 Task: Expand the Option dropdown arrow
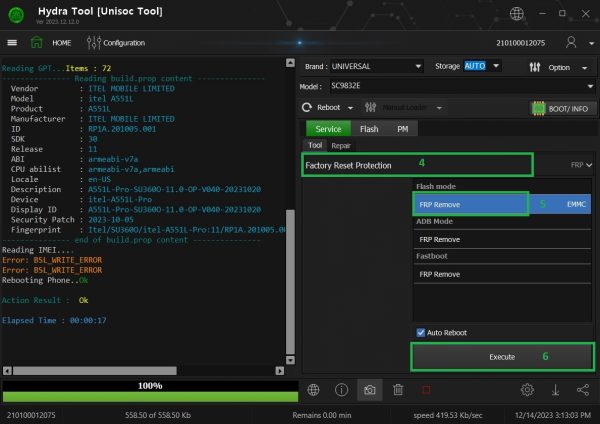point(585,68)
